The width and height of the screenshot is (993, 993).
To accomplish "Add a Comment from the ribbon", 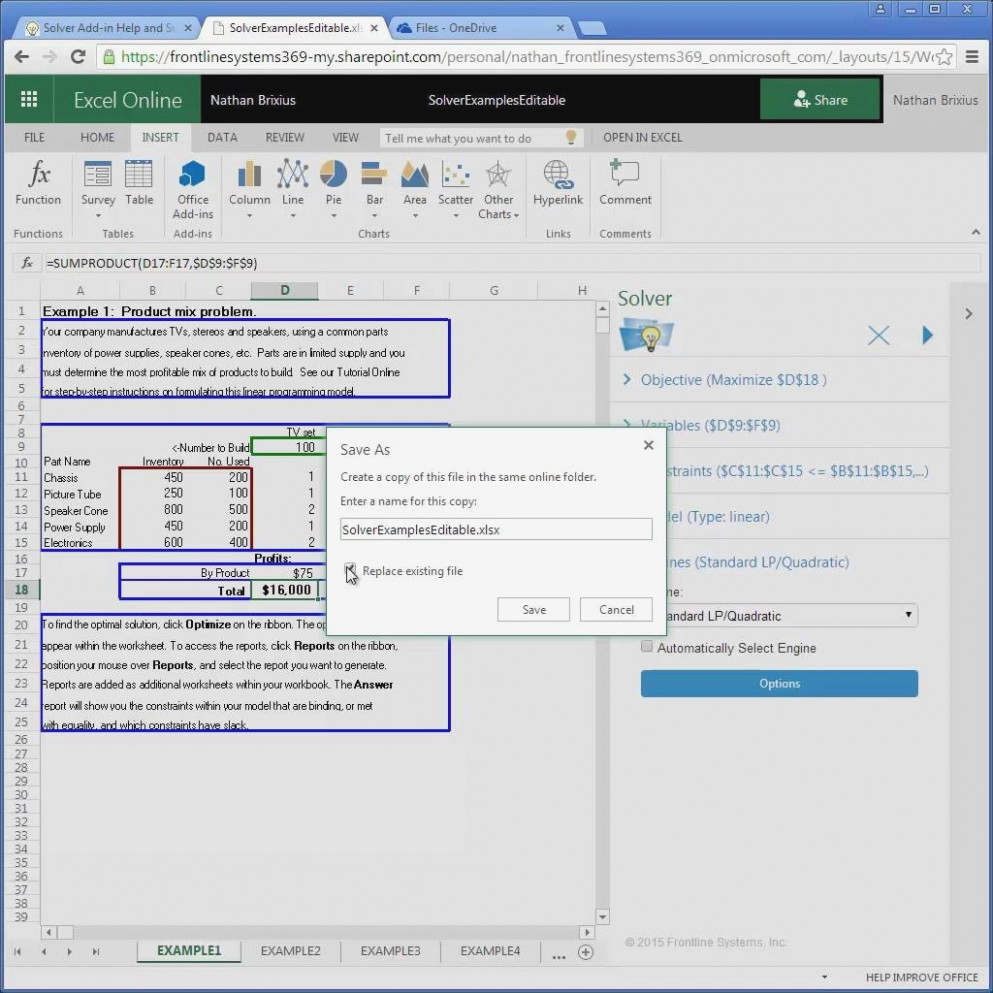I will (625, 176).
